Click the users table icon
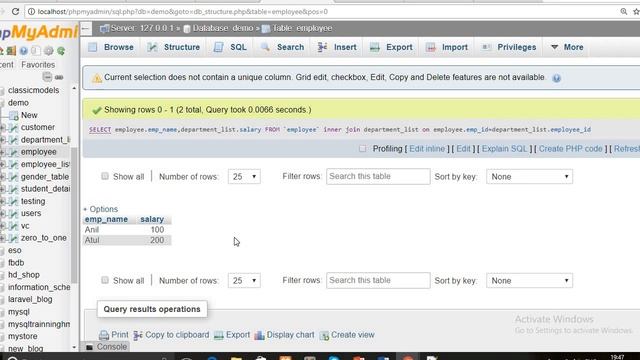Screen dimensions: 640x360 (13, 213)
